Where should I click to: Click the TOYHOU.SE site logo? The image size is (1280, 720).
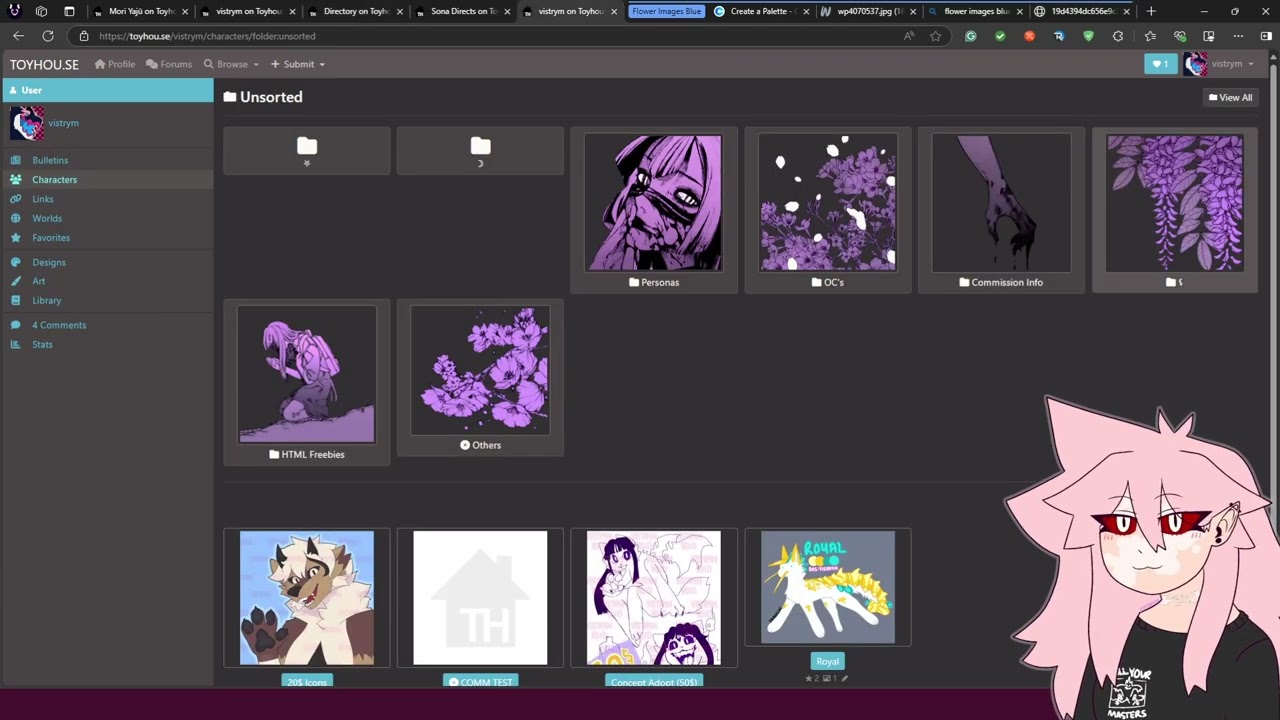pyautogui.click(x=44, y=64)
